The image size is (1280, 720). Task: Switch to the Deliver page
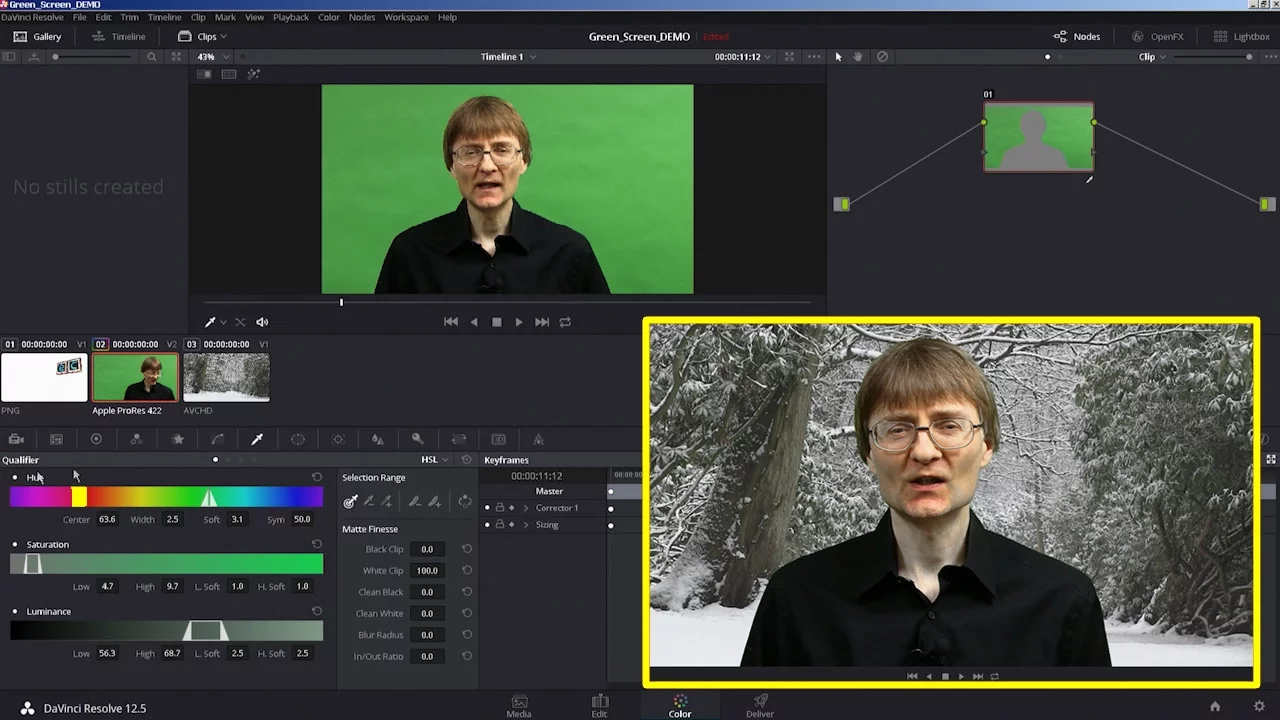point(760,706)
